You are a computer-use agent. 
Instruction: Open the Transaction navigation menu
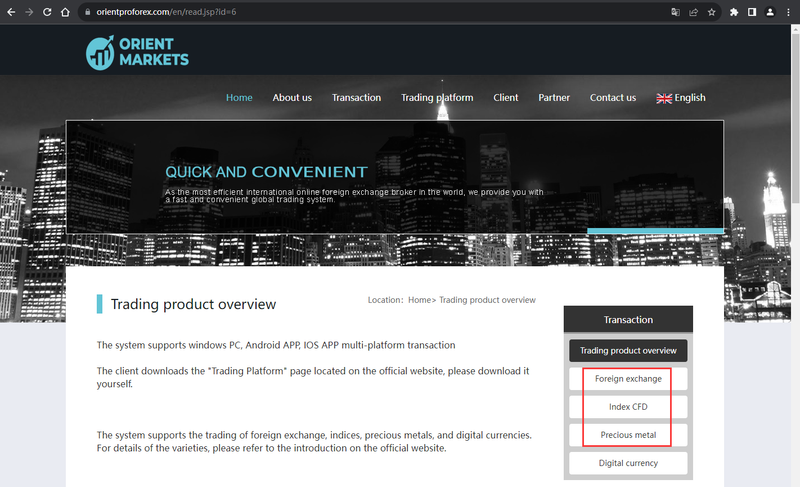(356, 97)
